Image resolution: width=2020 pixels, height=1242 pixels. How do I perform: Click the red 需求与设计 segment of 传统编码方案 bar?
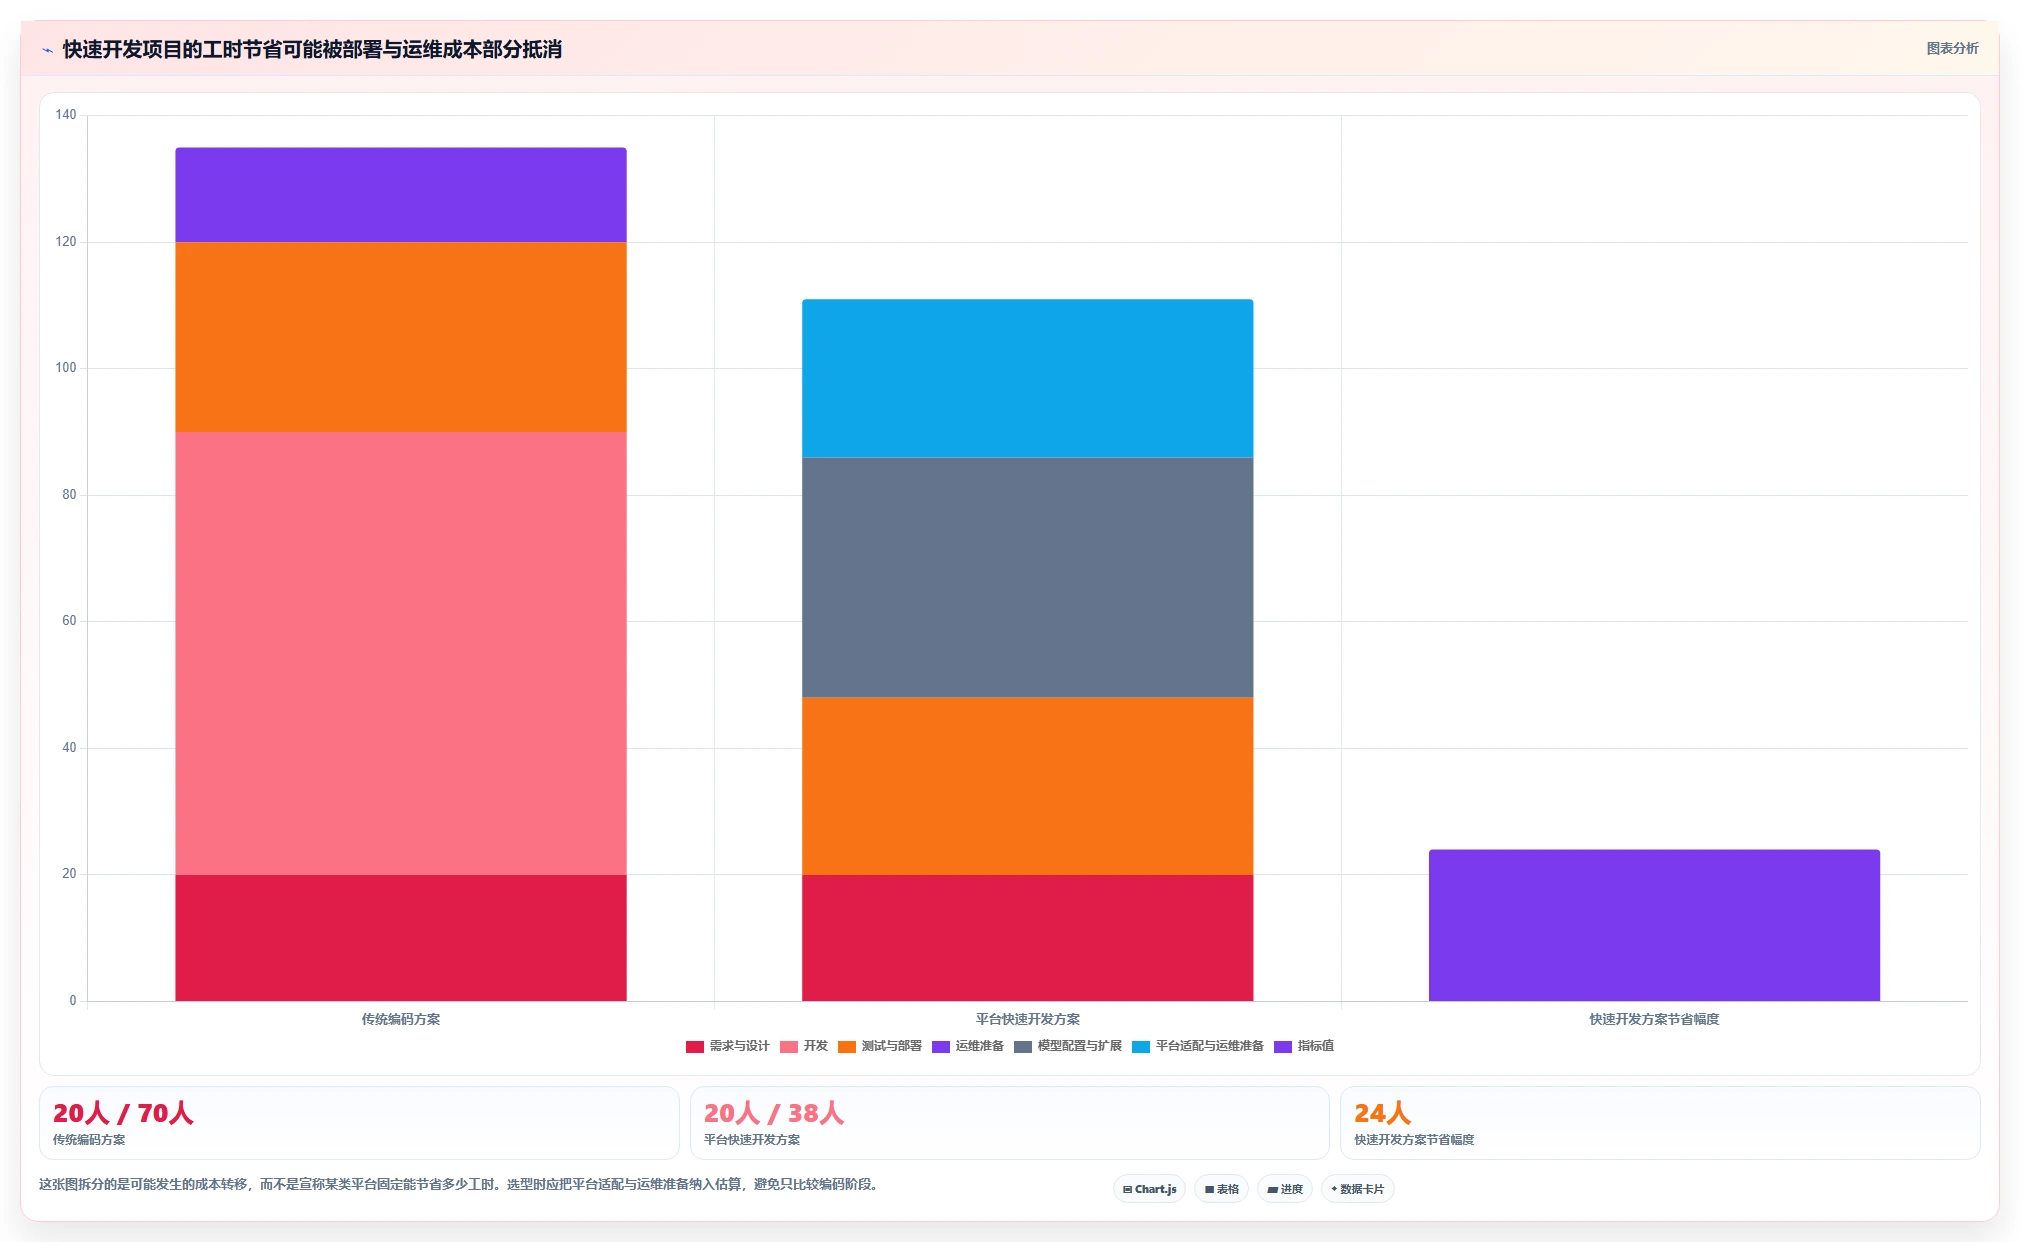(x=401, y=938)
